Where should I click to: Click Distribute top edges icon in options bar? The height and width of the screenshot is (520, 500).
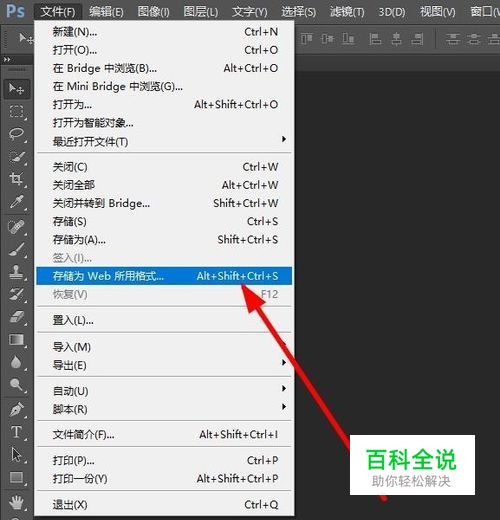tap(452, 39)
